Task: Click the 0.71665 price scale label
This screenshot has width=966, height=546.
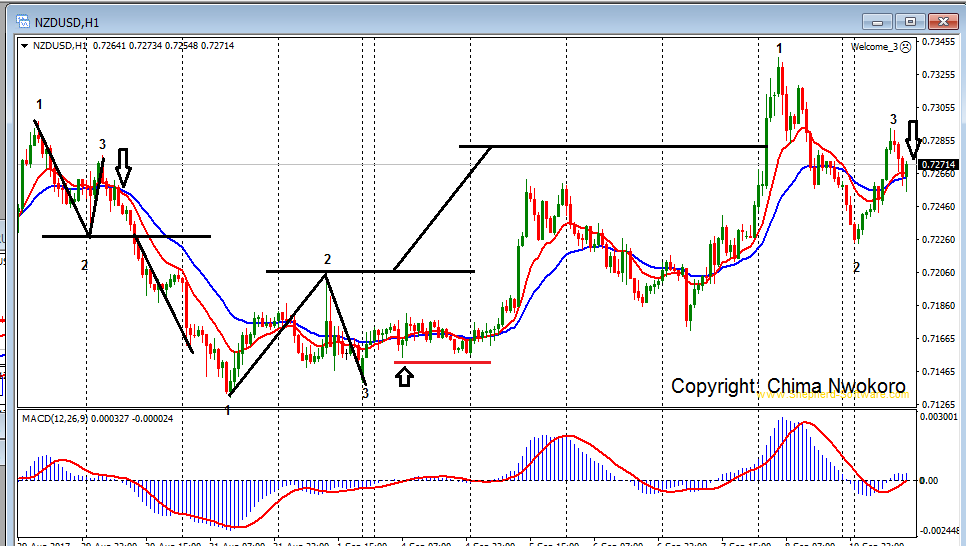Action: pyautogui.click(x=938, y=338)
